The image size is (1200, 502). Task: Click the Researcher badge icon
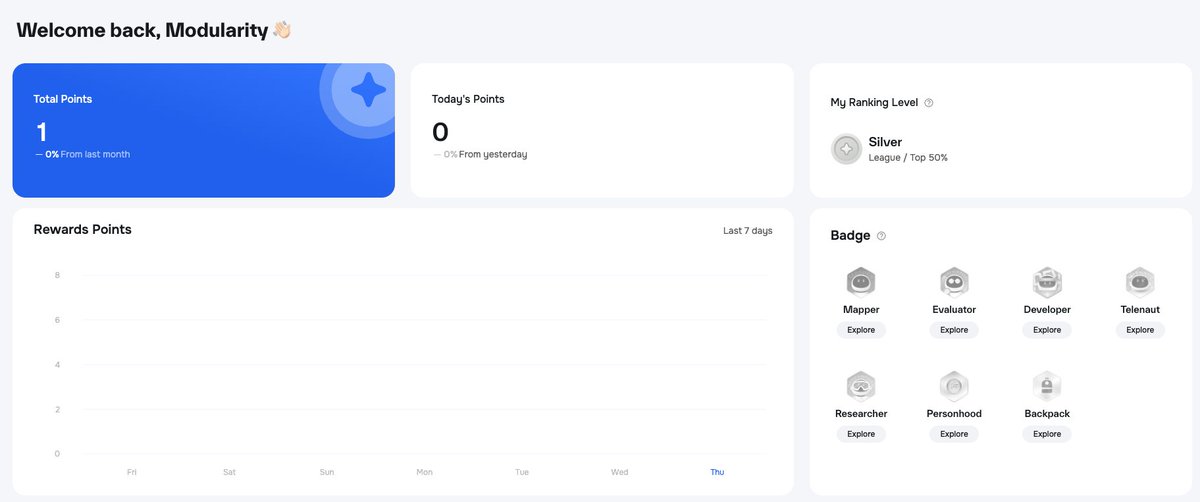(x=861, y=386)
